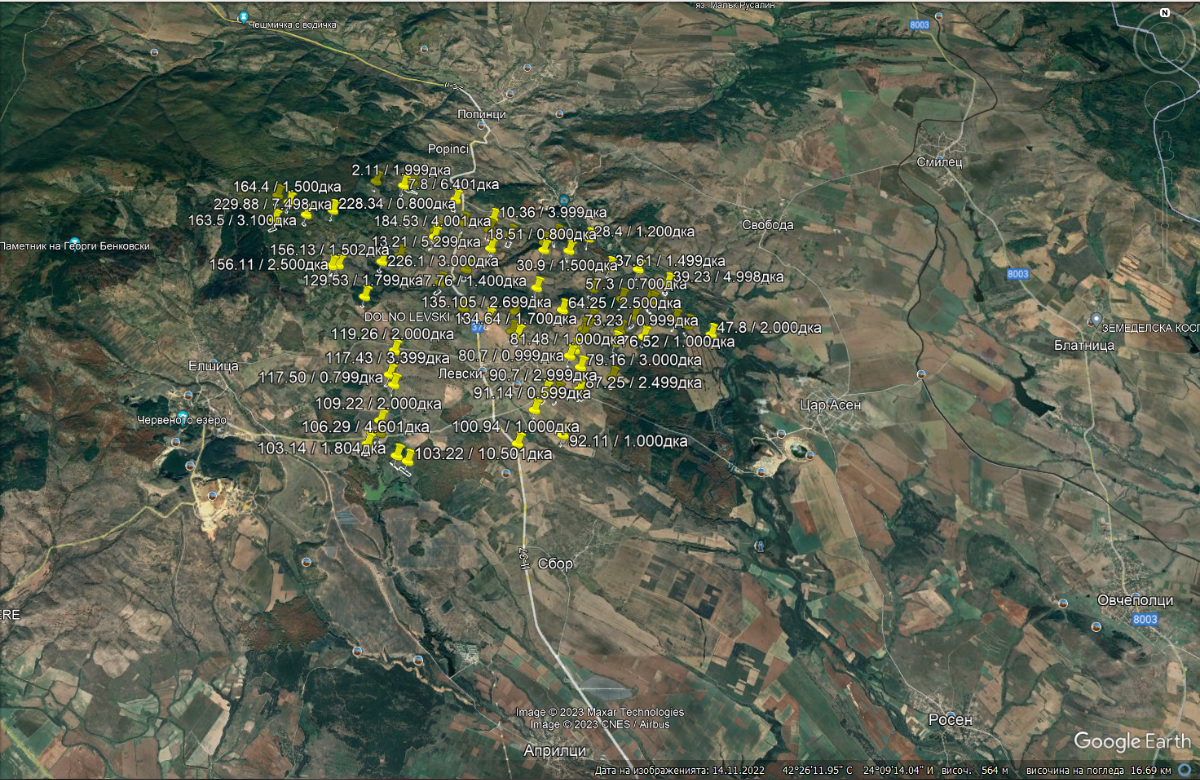
Task: Click the pin beside 228.34 / 0.800дка
Action: pyautogui.click(x=332, y=209)
